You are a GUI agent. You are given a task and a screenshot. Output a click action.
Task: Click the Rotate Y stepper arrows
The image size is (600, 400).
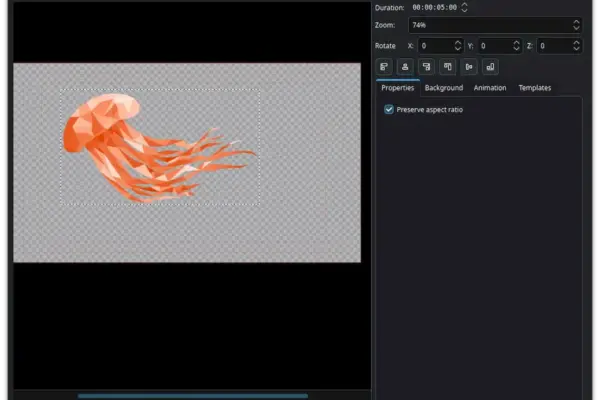(516, 46)
